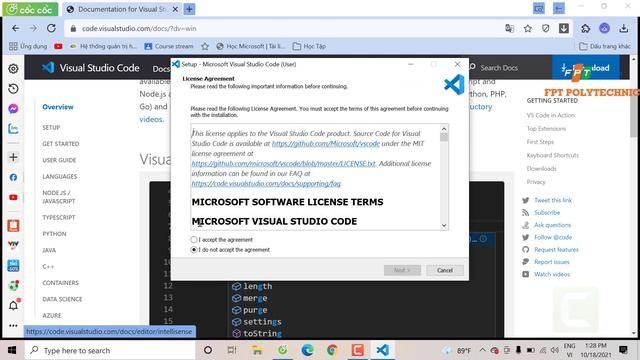Open YouTube icon in the sidebar
Image resolution: width=640 pixels, height=360 pixels.
[13, 197]
